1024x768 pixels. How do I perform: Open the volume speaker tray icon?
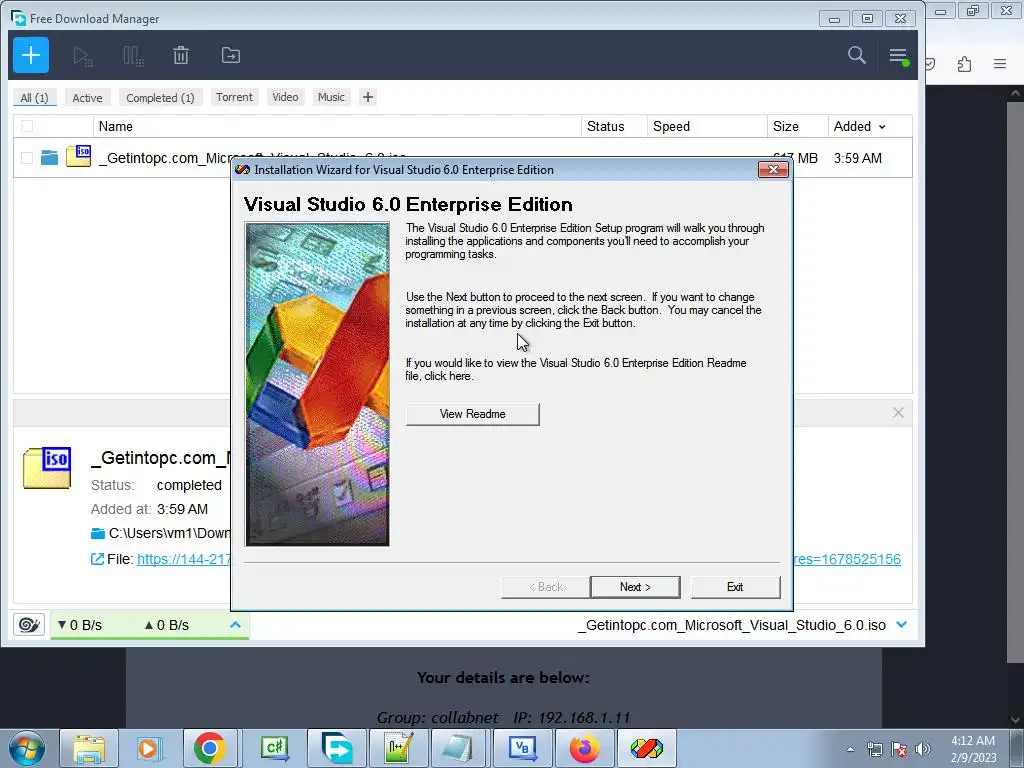click(922, 749)
